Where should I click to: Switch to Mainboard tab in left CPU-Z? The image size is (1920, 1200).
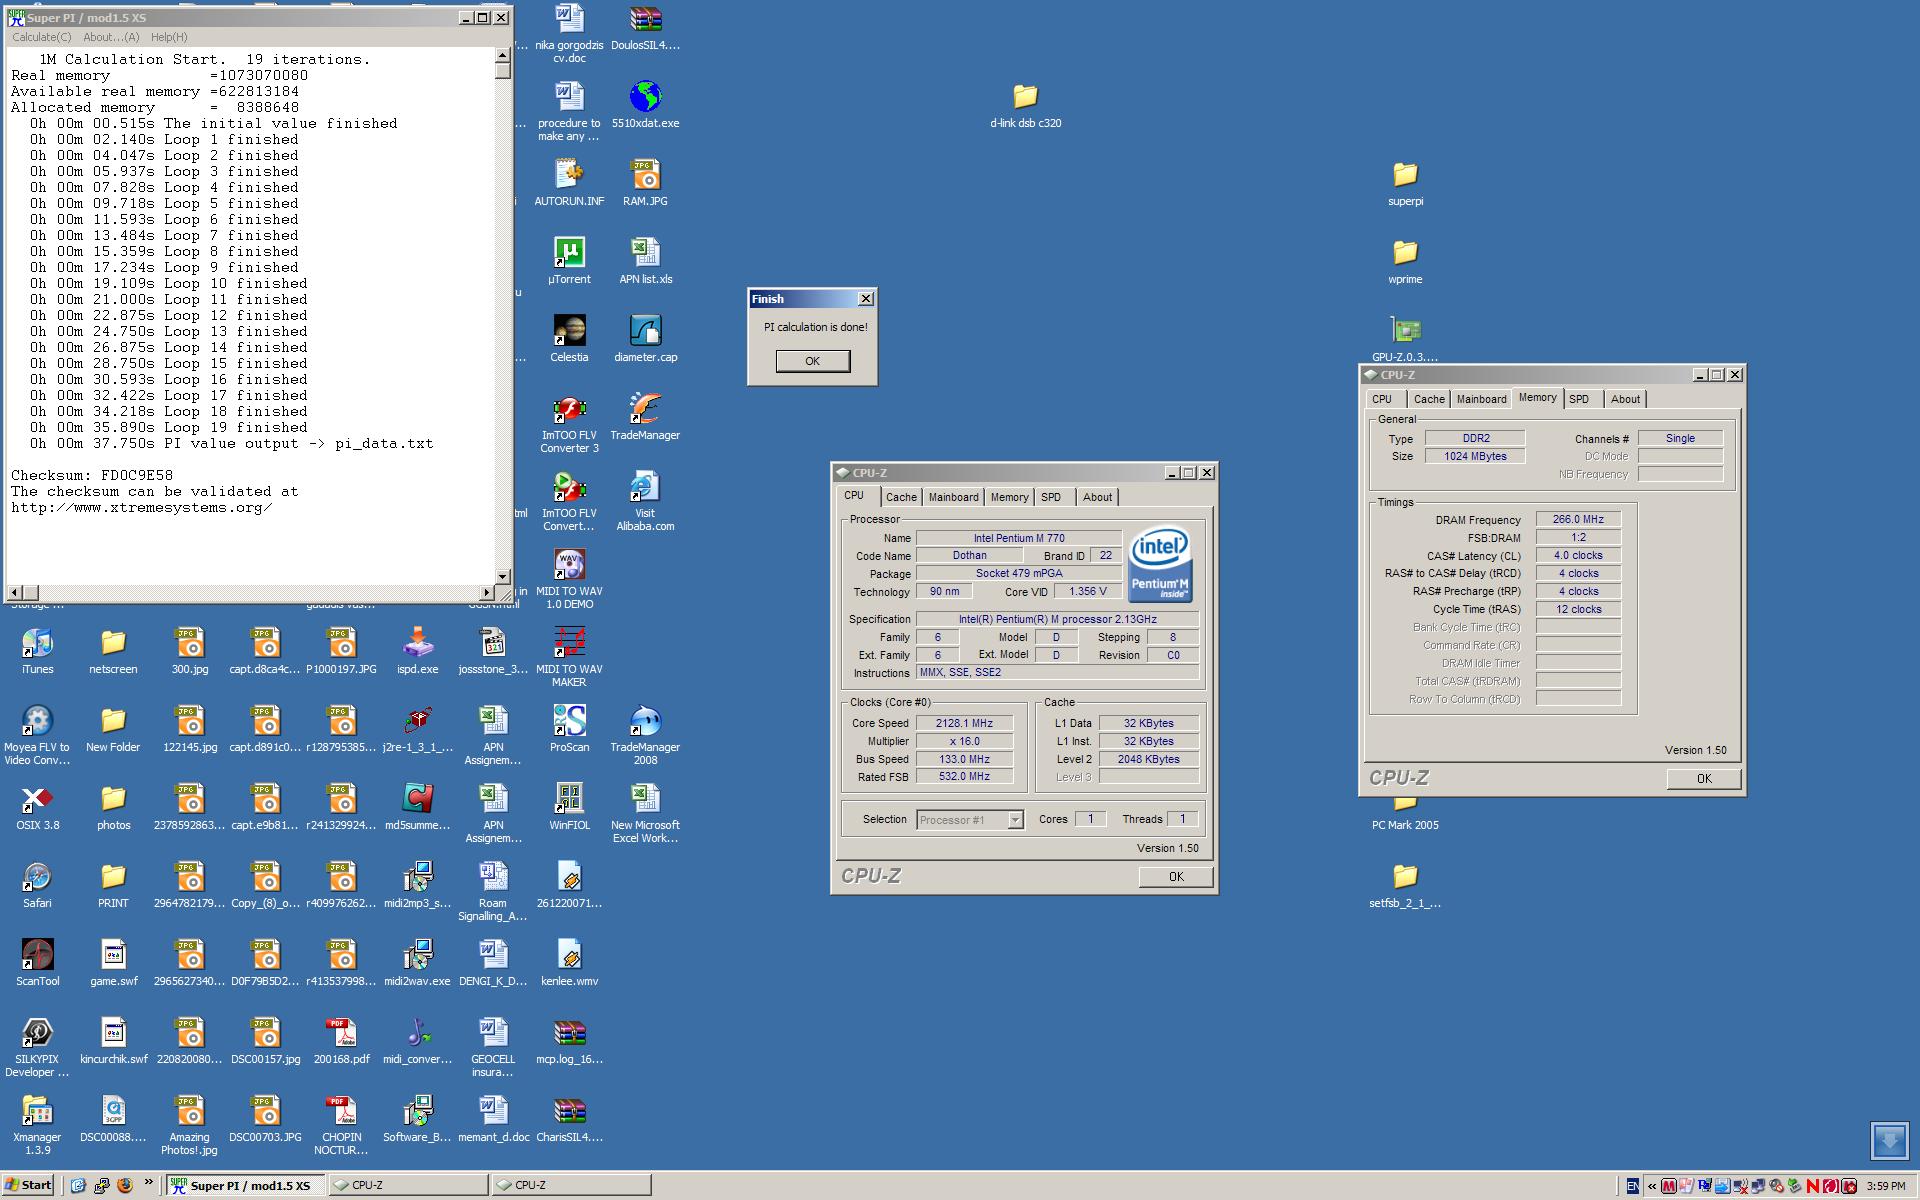[x=953, y=497]
